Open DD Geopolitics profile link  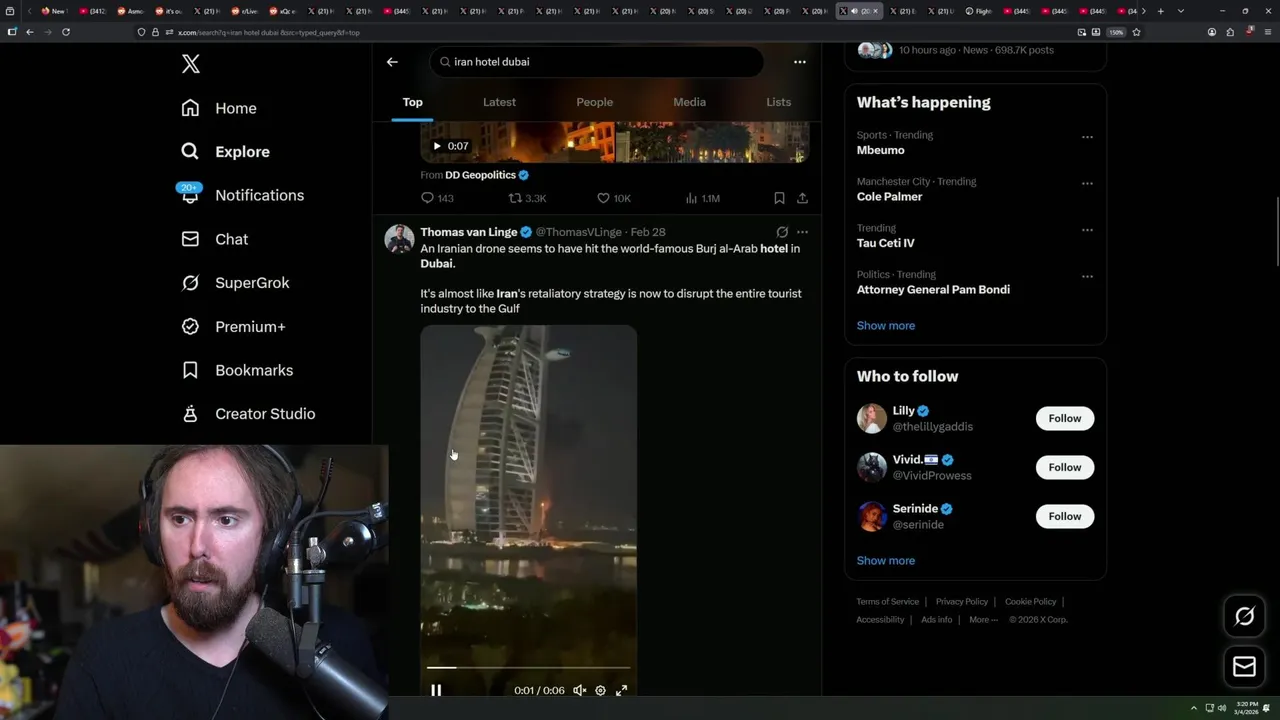coord(480,175)
